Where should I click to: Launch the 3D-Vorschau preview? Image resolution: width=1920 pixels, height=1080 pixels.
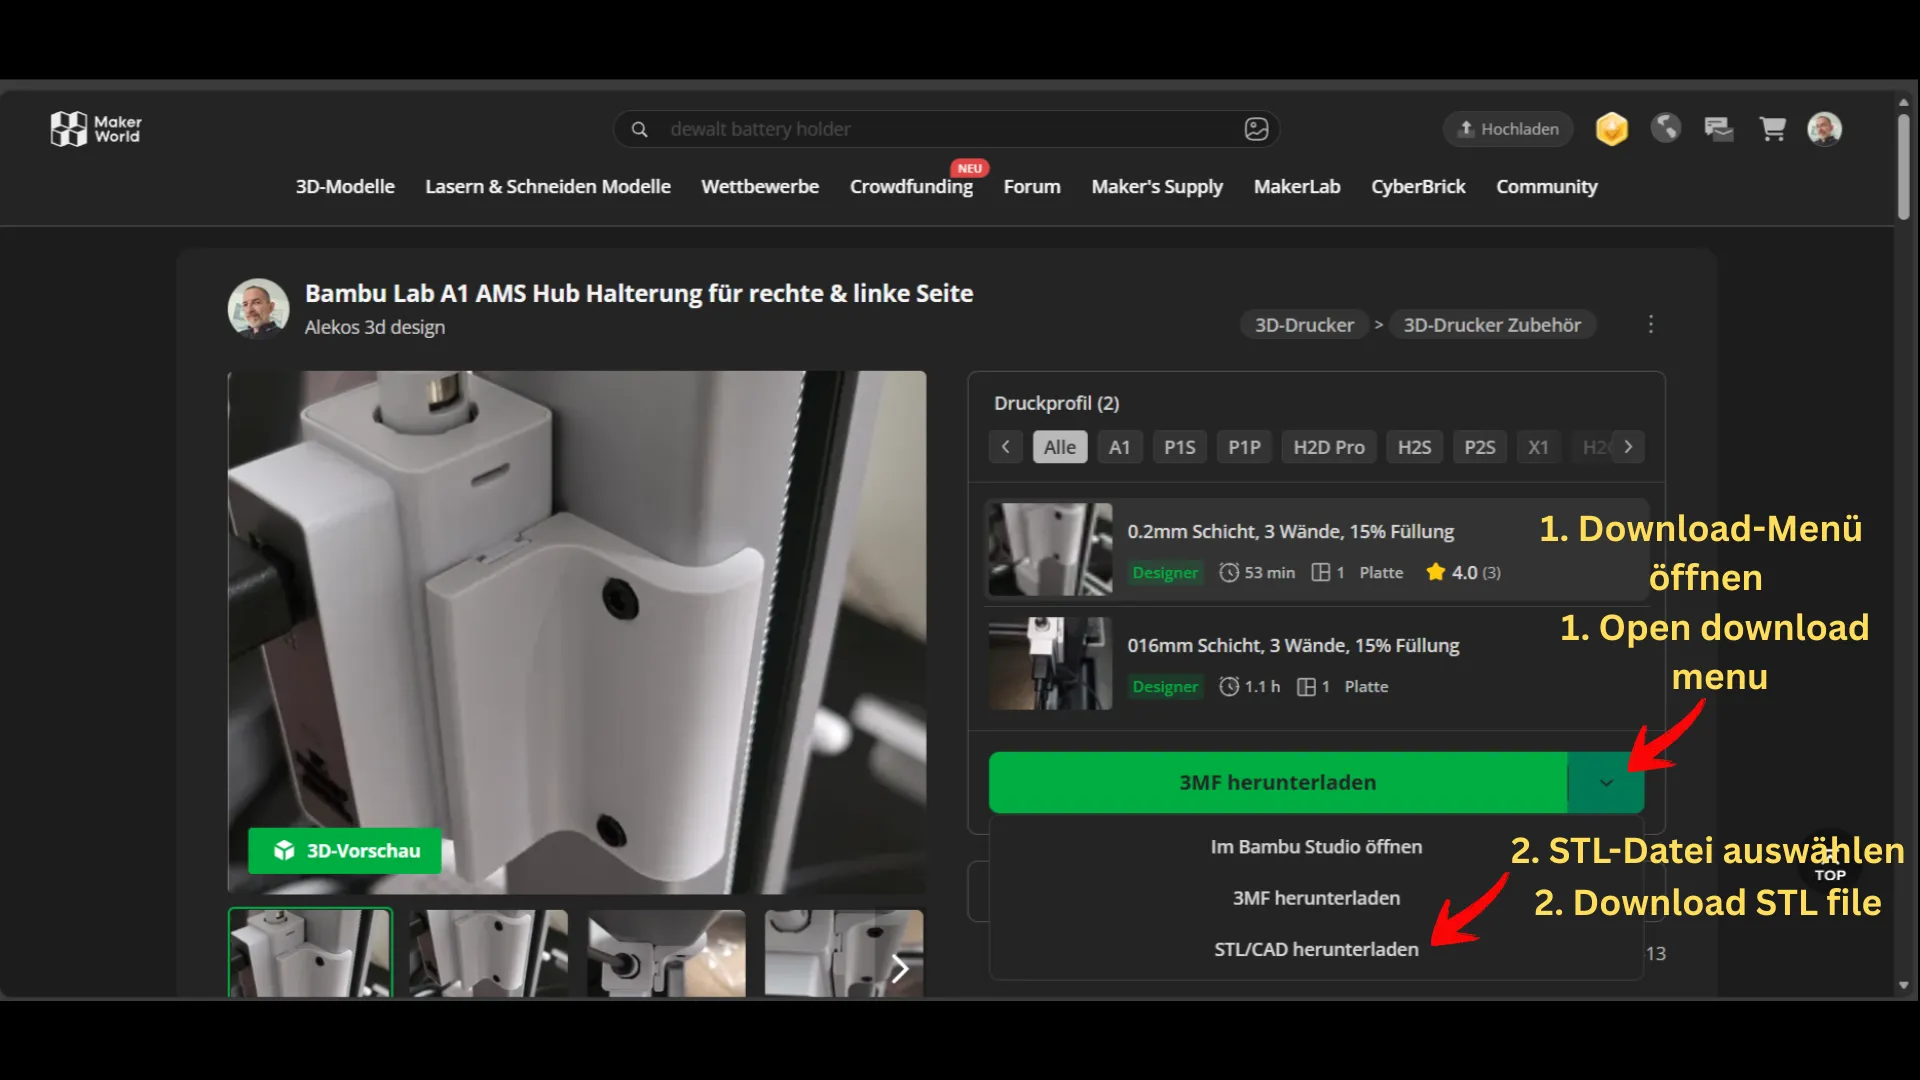point(345,850)
